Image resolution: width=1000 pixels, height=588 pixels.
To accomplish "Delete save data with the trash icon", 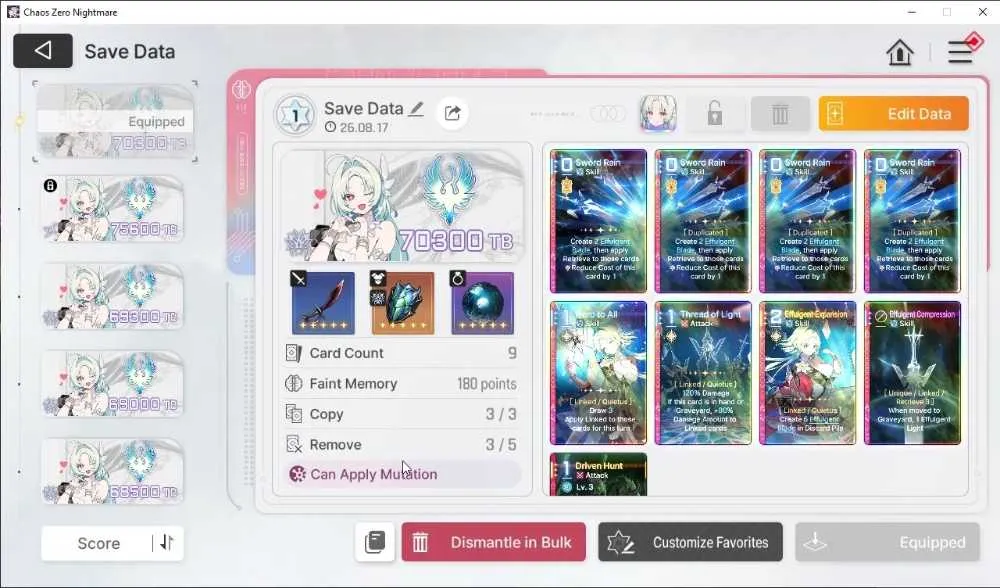I will tap(780, 114).
